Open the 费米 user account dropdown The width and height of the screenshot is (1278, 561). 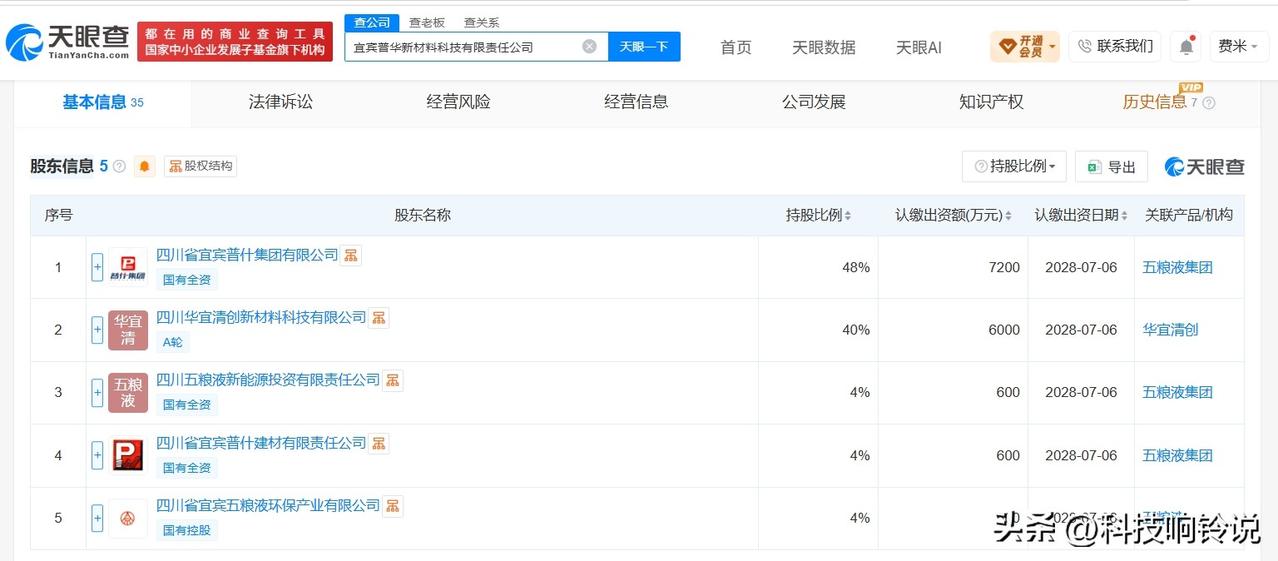[x=1238, y=46]
